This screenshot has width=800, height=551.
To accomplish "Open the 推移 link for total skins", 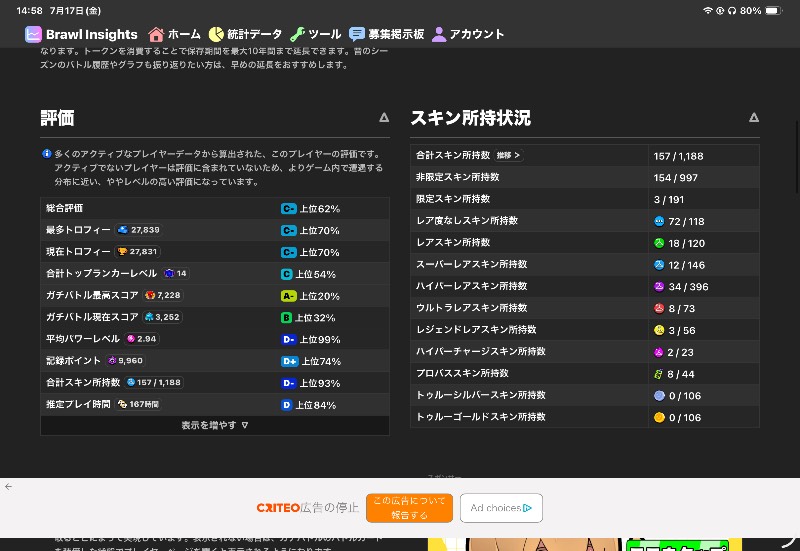I will [x=508, y=155].
